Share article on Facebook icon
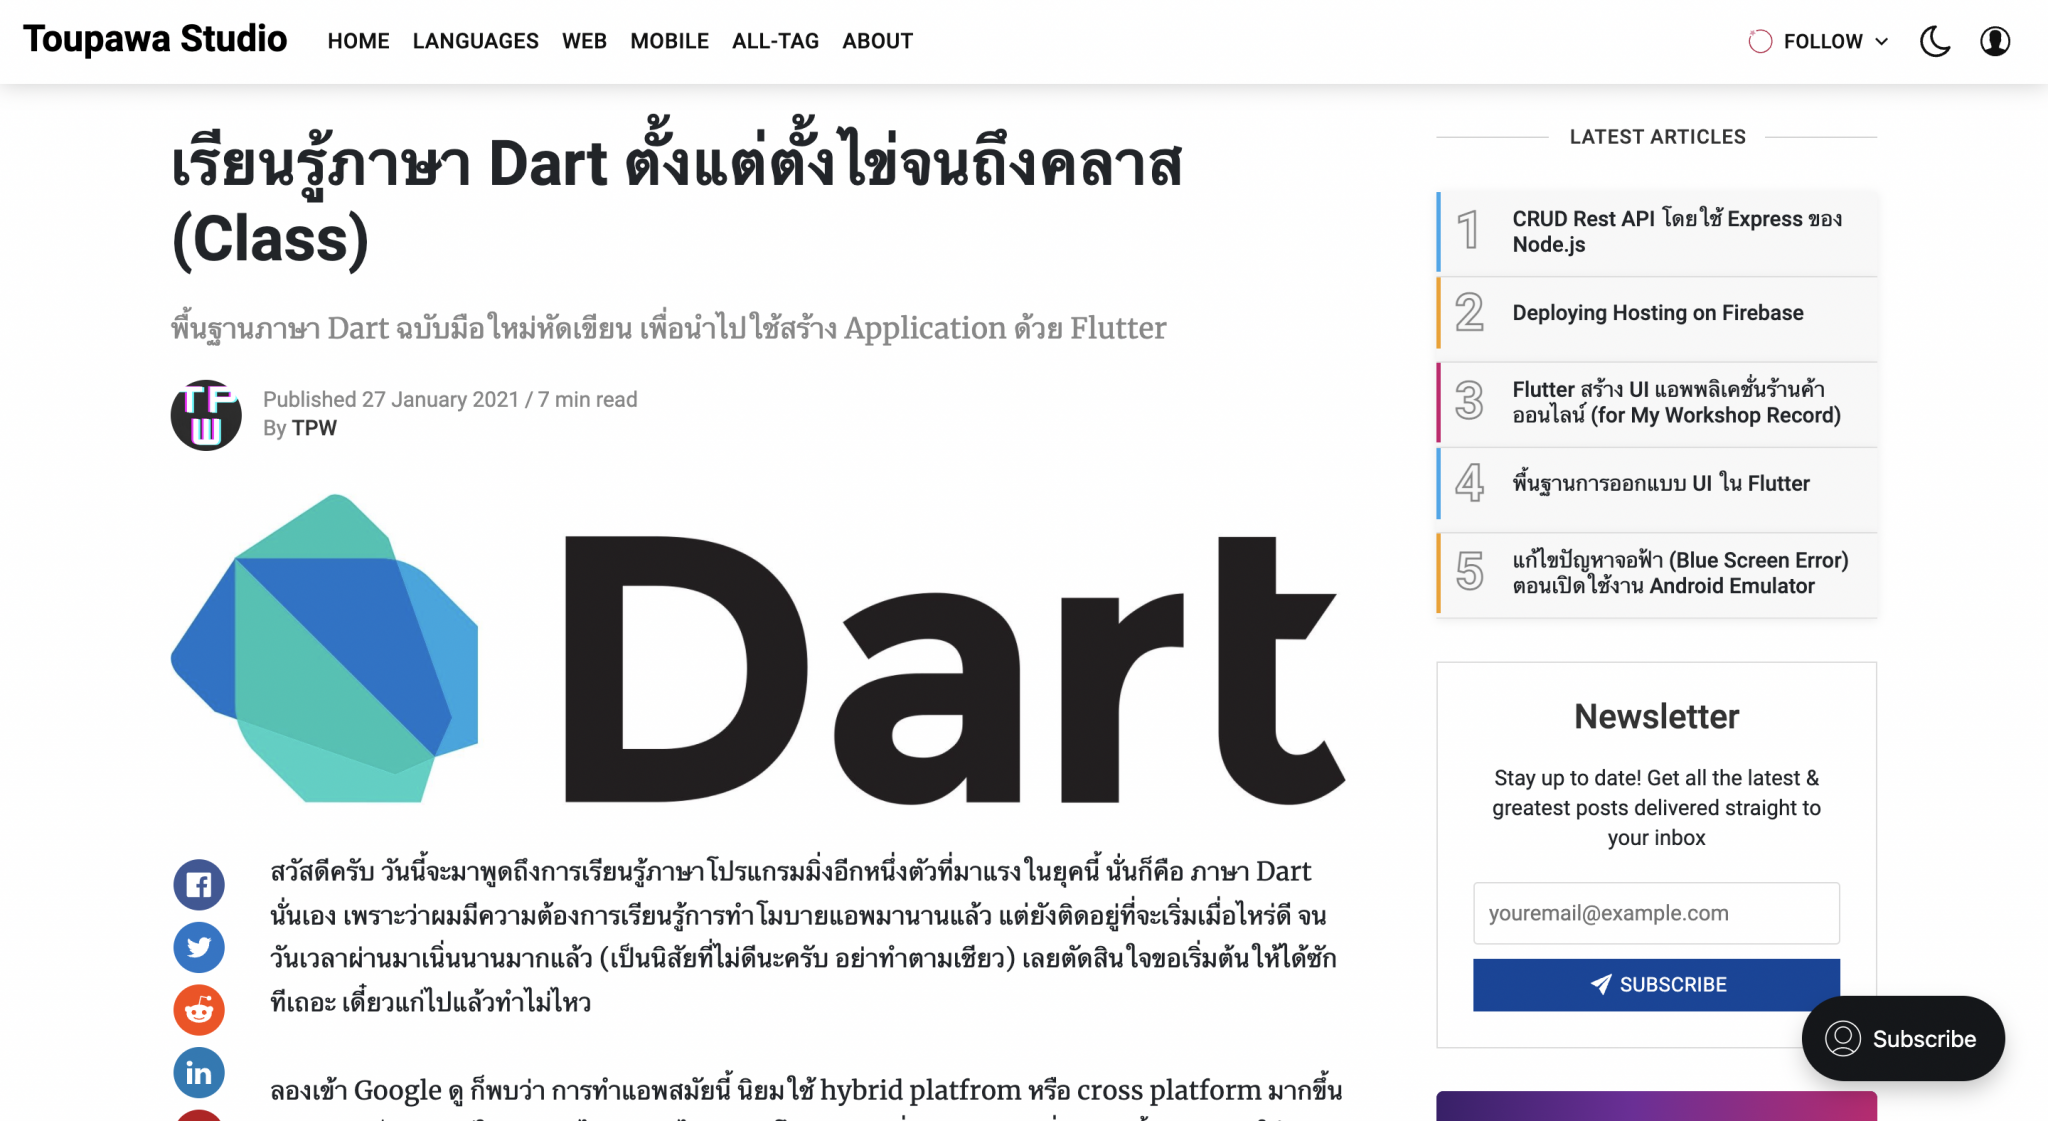Viewport: 2048px width, 1121px height. point(199,885)
